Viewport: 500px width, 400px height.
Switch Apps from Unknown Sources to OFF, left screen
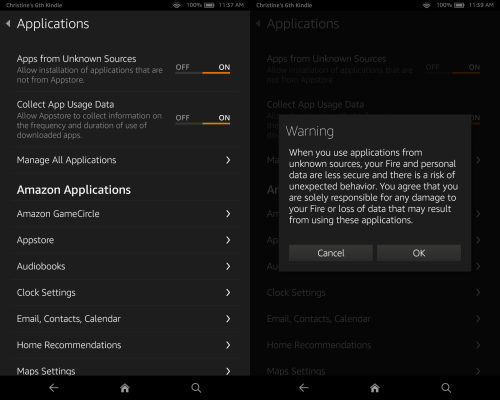point(182,67)
